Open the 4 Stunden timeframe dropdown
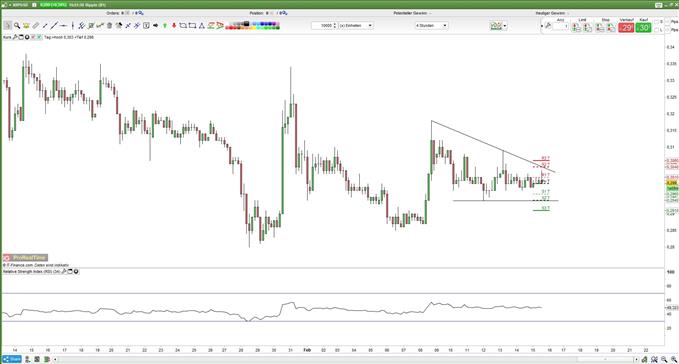 pos(431,26)
